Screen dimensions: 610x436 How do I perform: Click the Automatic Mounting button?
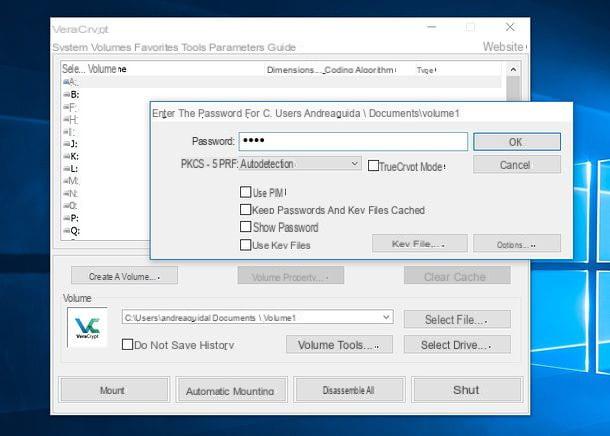[x=231, y=390]
